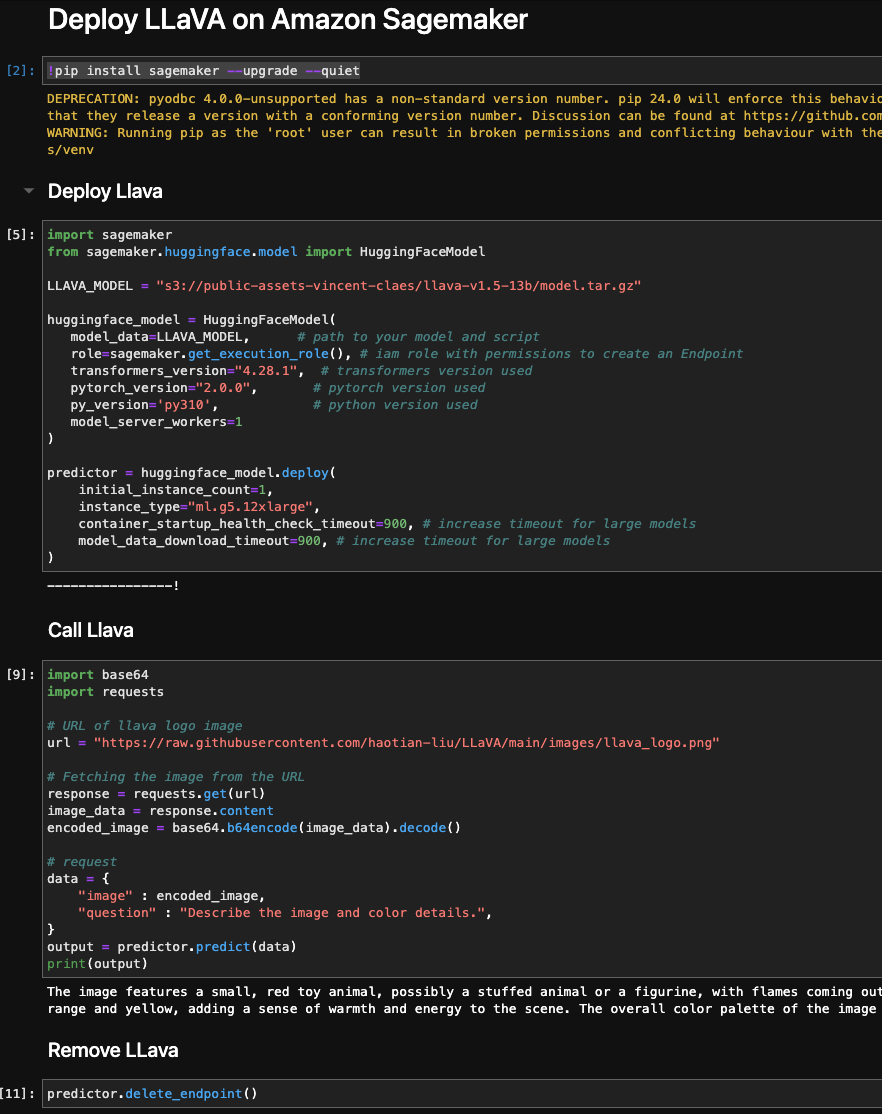Click the DEPRECATION pyodbc warning output
This screenshot has height=1114, width=882.
point(465,107)
